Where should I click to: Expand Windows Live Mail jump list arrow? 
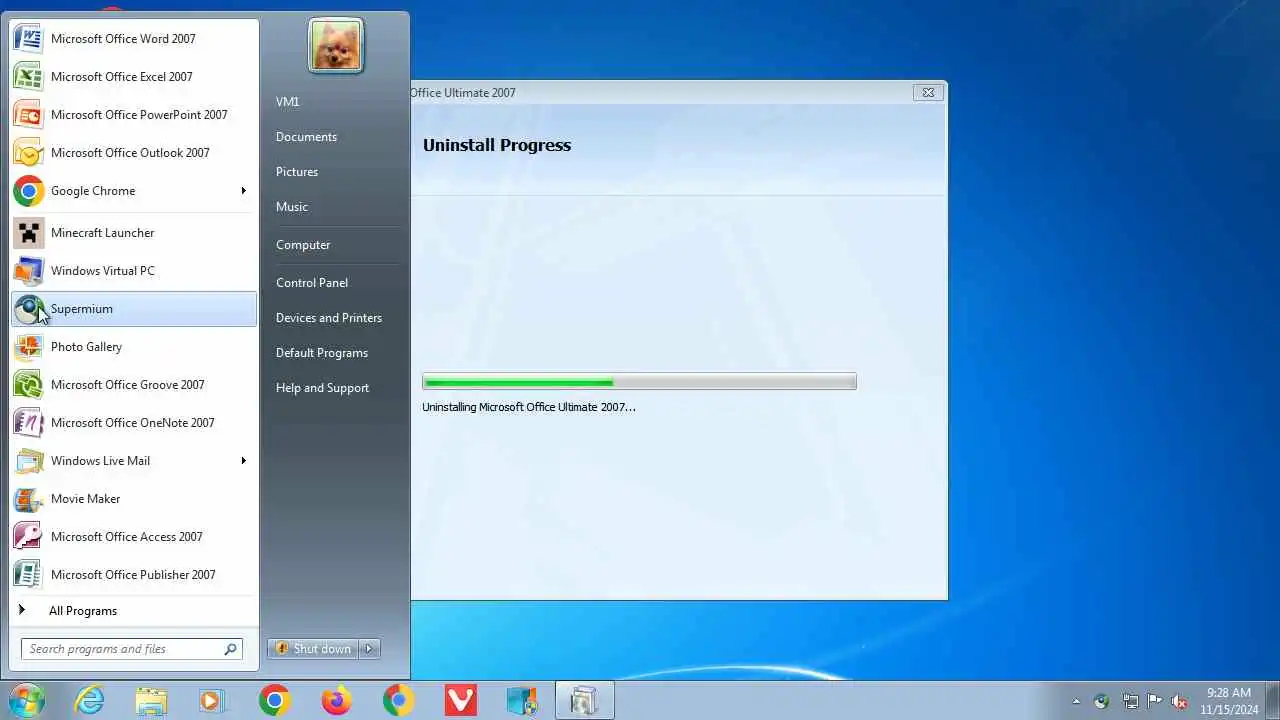243,461
